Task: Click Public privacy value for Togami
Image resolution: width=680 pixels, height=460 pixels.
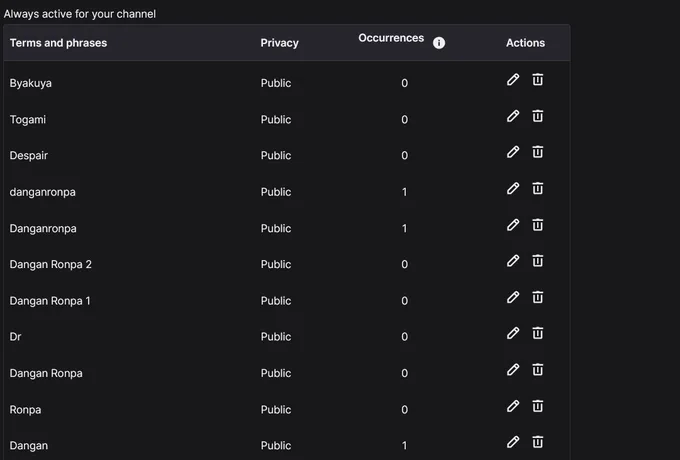Action: tap(276, 120)
